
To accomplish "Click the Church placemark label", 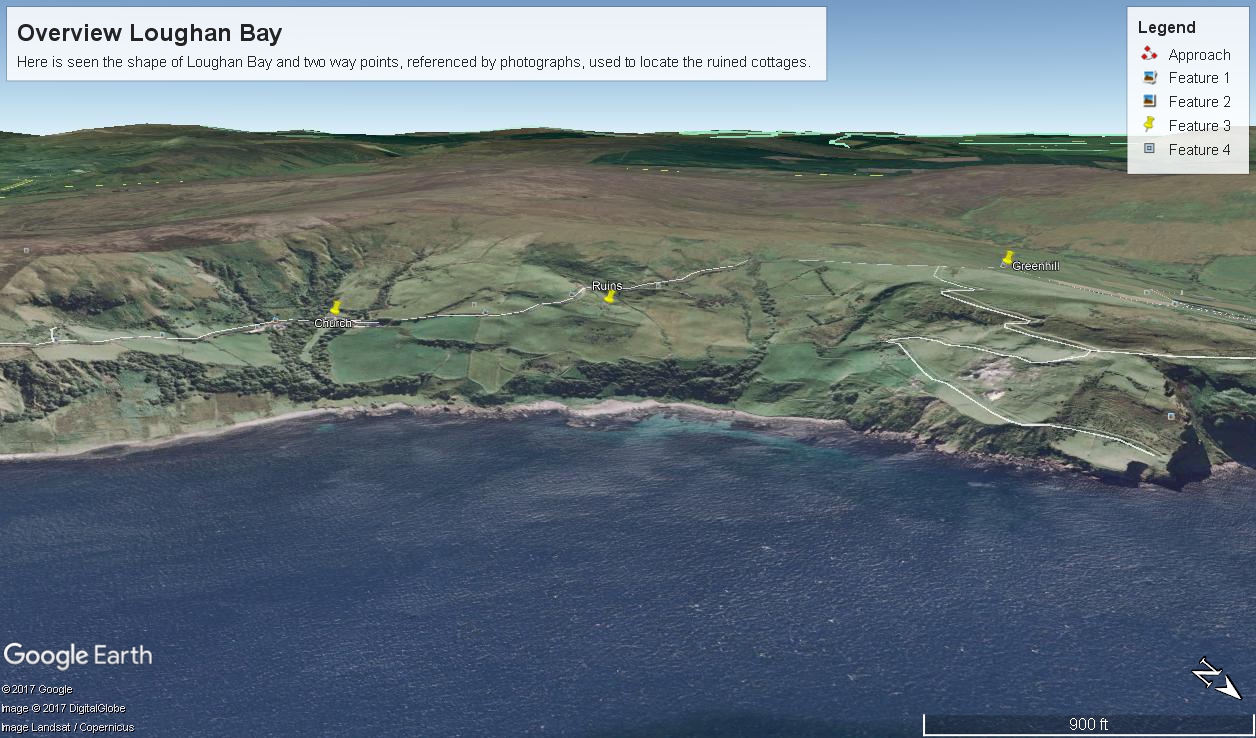I will pyautogui.click(x=332, y=323).
